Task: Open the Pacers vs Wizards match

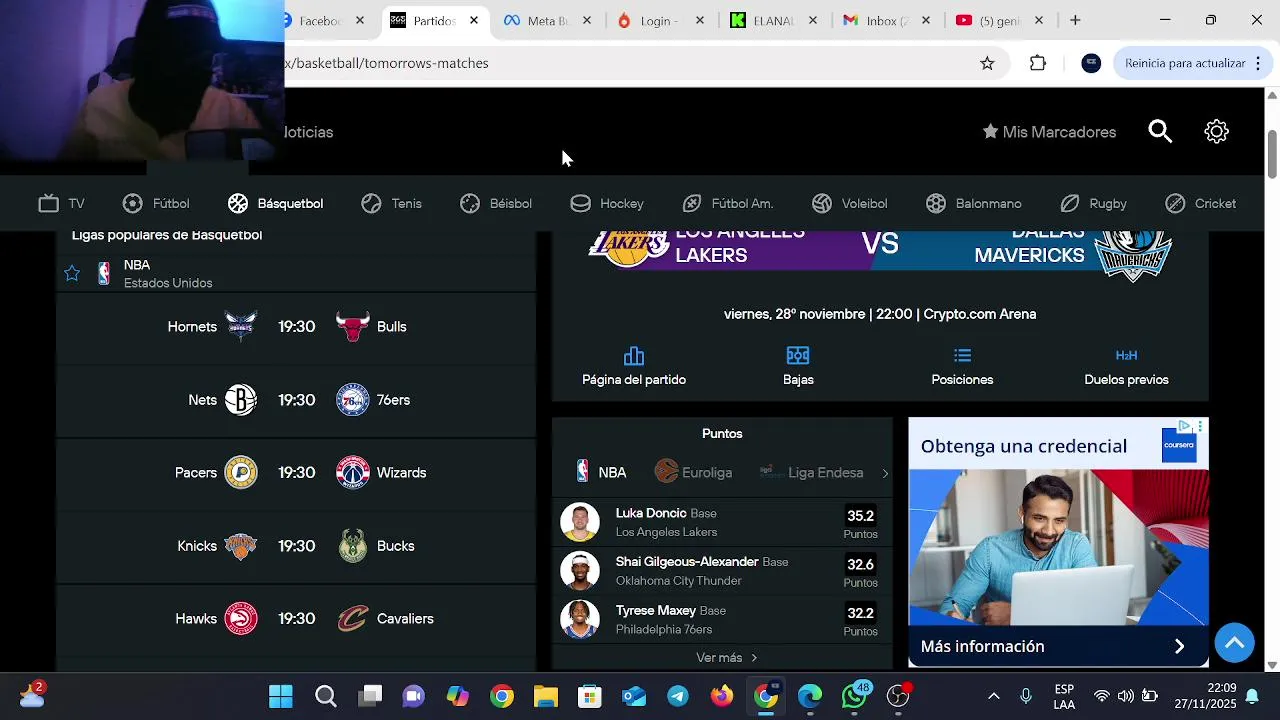Action: [297, 473]
